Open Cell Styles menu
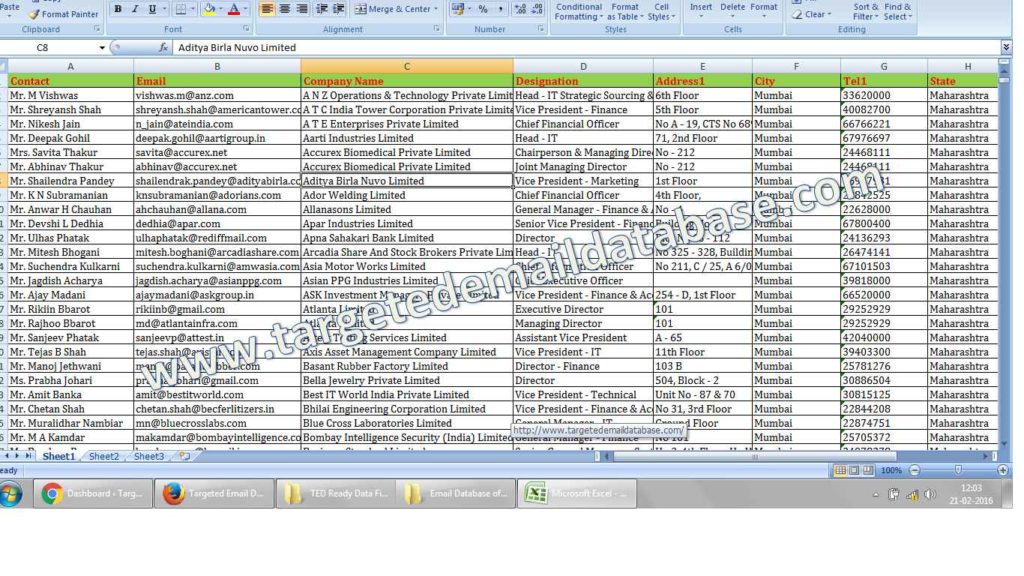The height and width of the screenshot is (576, 1024). click(x=661, y=11)
